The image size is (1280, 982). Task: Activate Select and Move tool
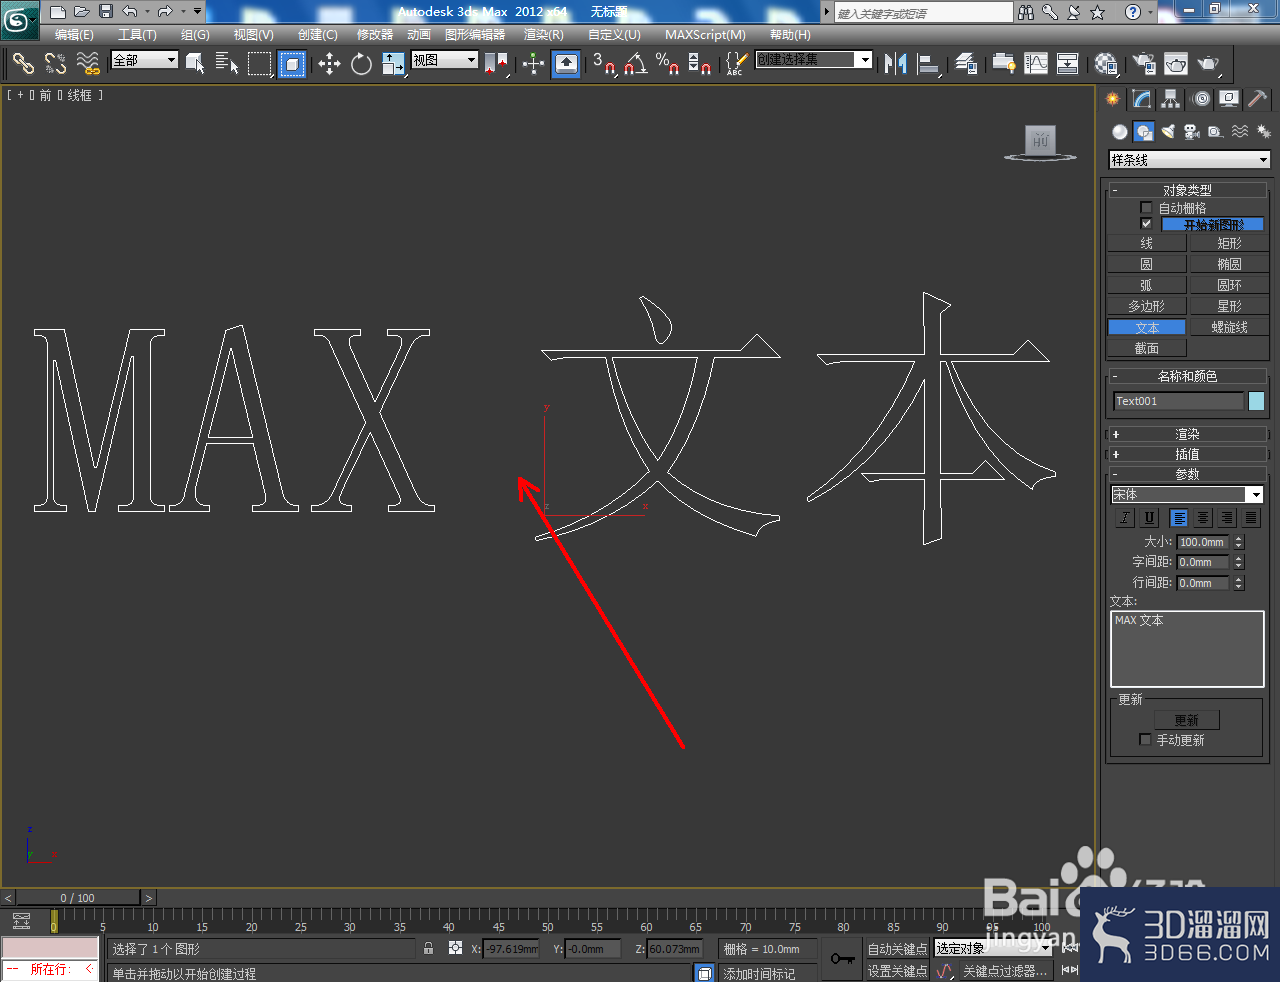point(329,64)
